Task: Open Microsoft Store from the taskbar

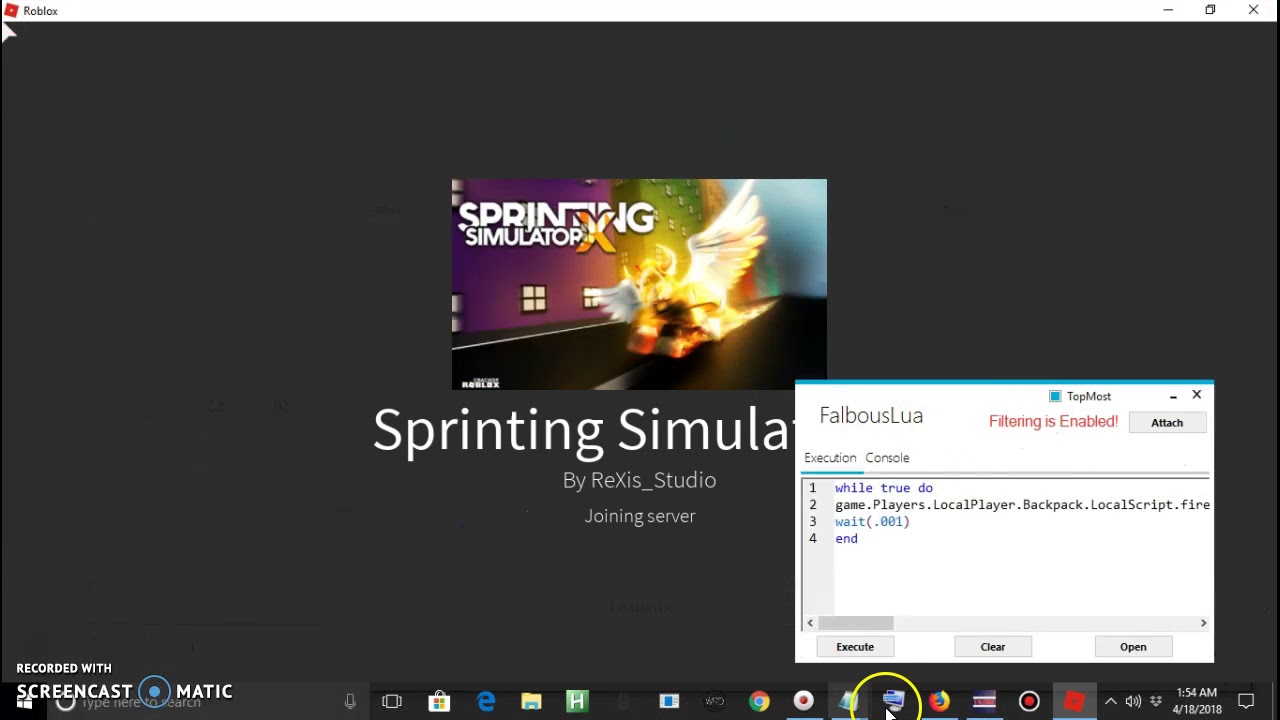Action: coord(439,701)
